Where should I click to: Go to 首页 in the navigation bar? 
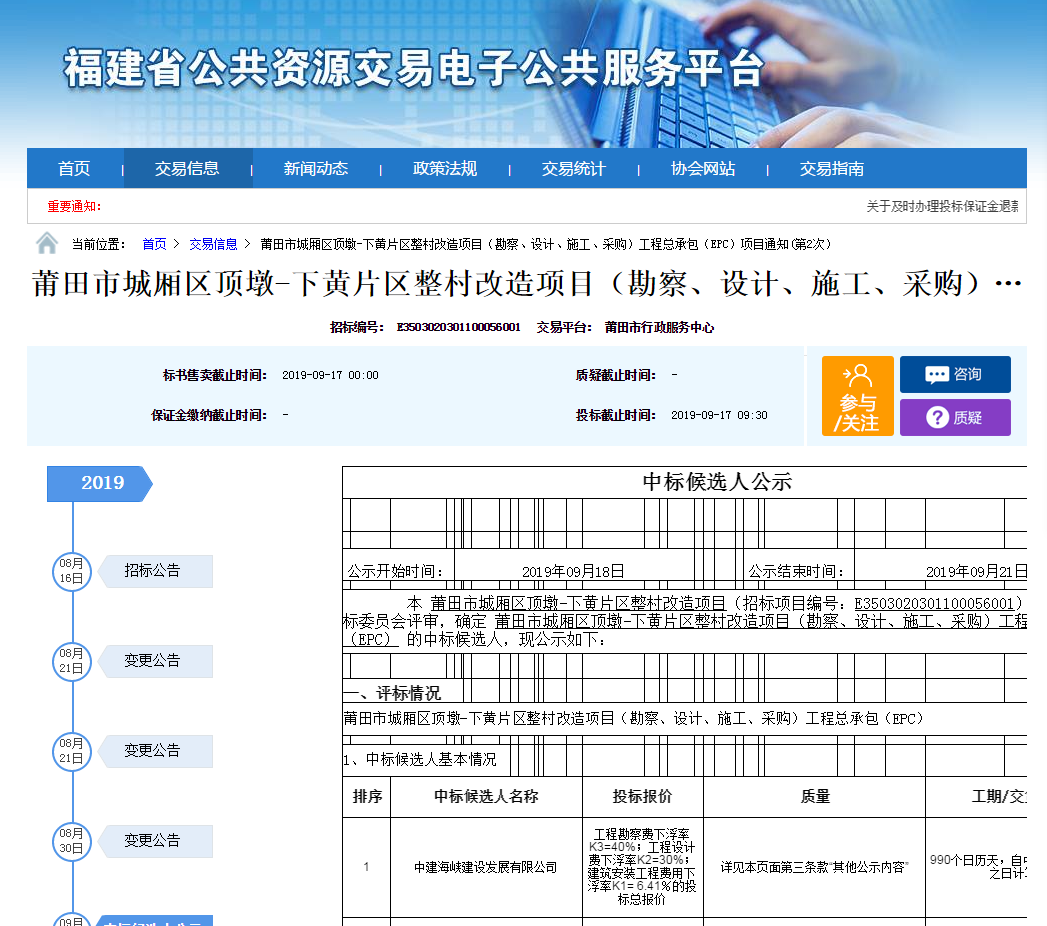(x=74, y=168)
